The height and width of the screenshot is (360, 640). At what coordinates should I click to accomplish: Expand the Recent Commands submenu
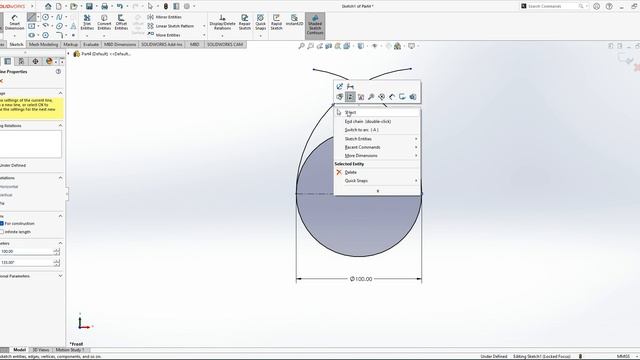coord(377,147)
